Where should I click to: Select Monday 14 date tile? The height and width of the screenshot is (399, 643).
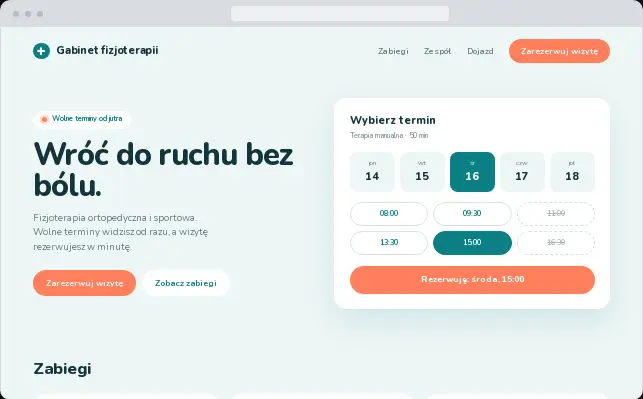pyautogui.click(x=372, y=172)
